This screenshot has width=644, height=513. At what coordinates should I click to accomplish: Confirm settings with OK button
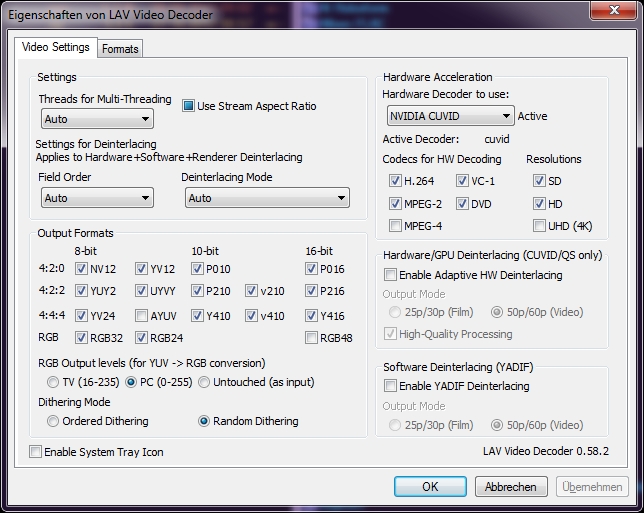[x=430, y=487]
